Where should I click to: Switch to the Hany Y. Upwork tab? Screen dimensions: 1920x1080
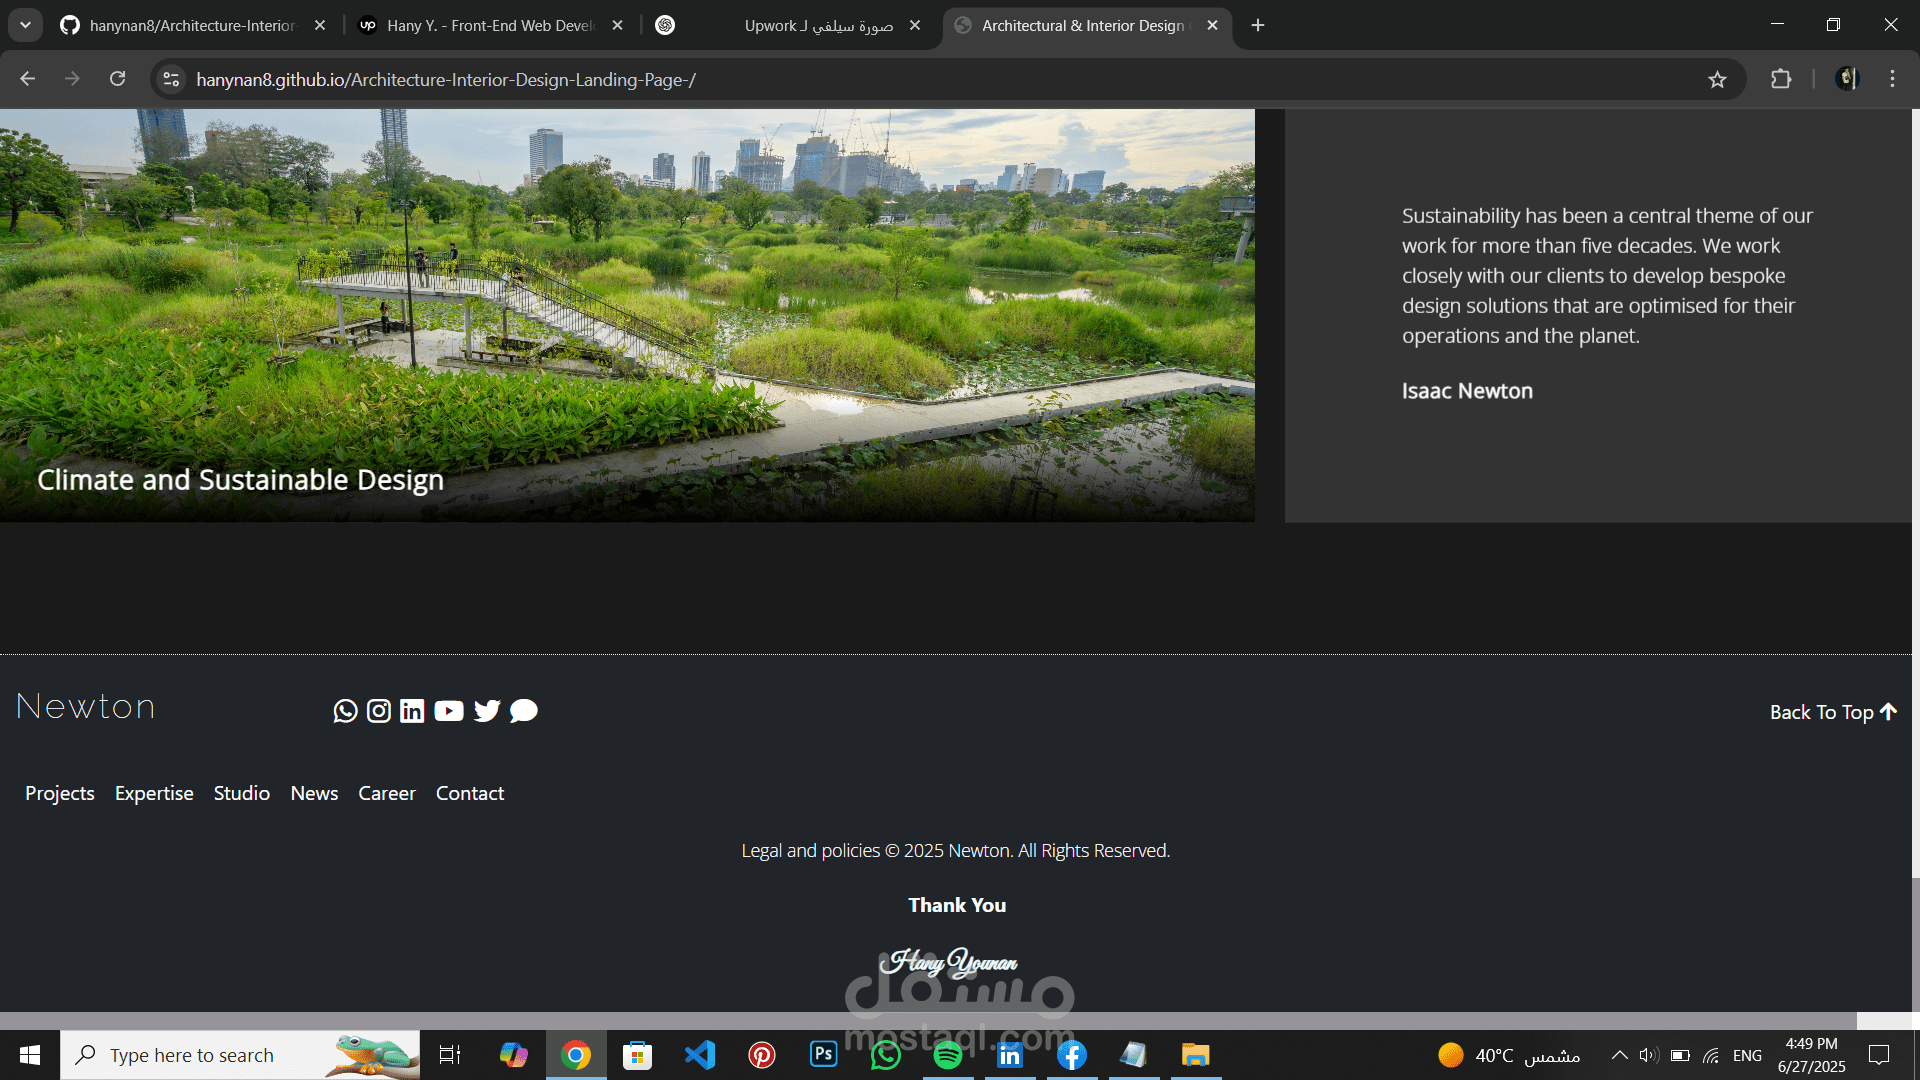coord(490,26)
